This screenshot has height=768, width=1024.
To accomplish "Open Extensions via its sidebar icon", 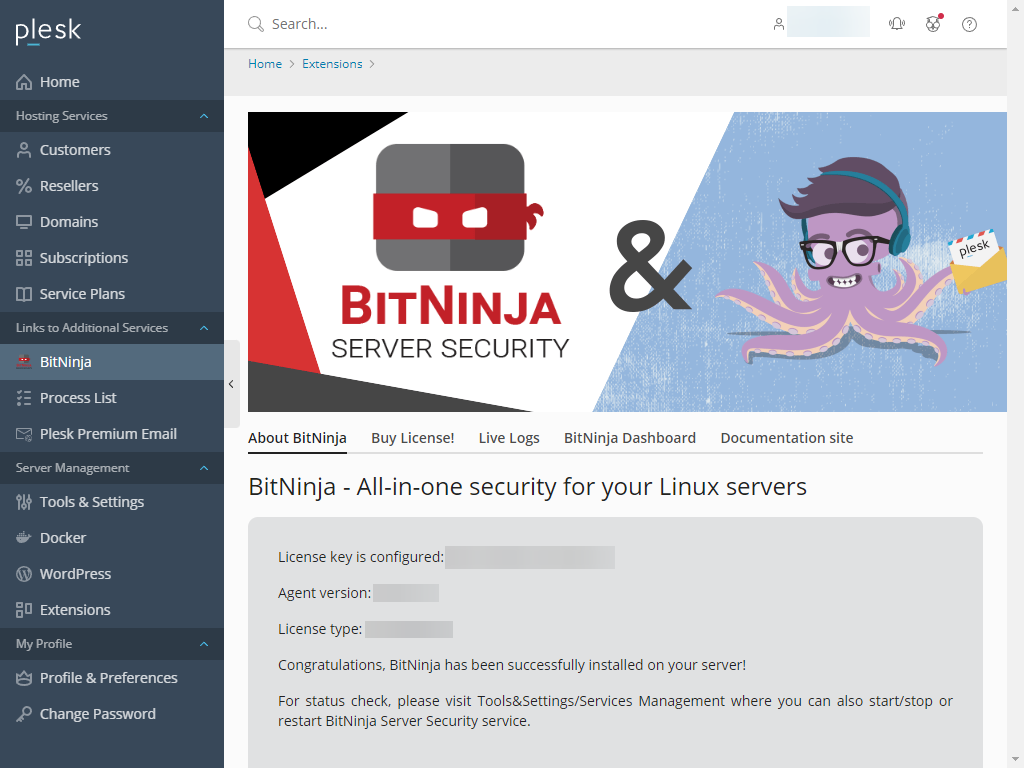I will pos(21,609).
